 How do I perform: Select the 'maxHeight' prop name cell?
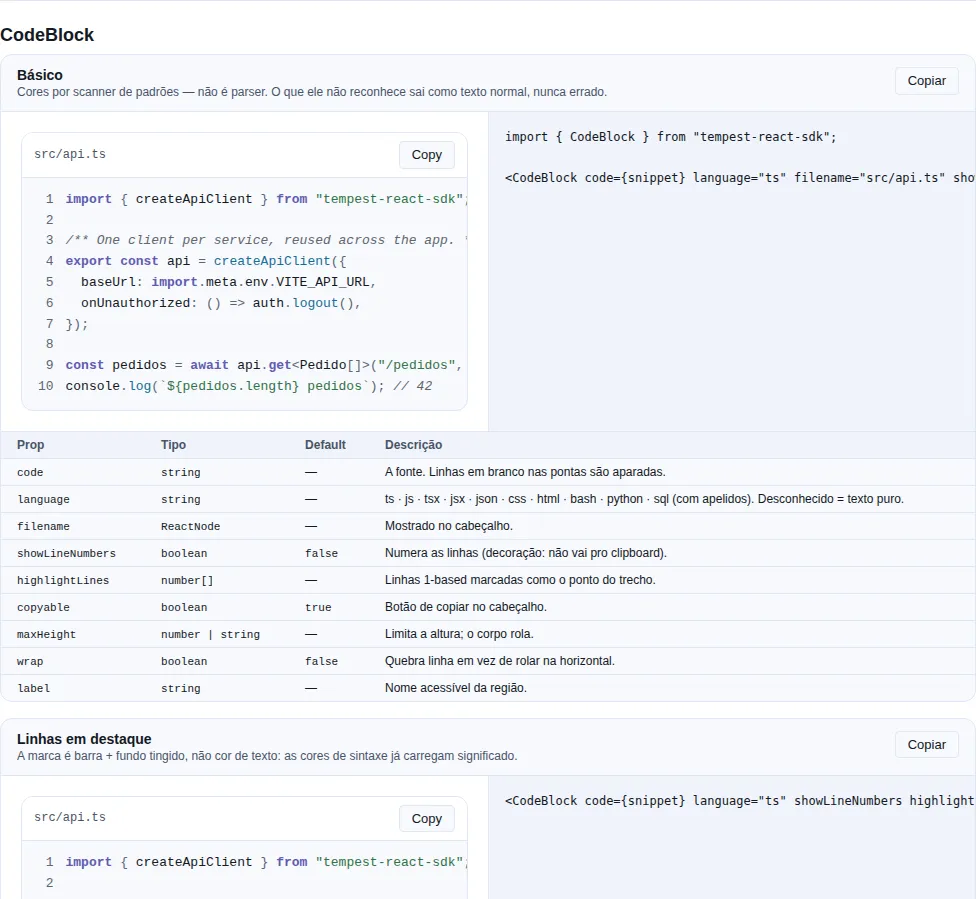click(x=46, y=634)
